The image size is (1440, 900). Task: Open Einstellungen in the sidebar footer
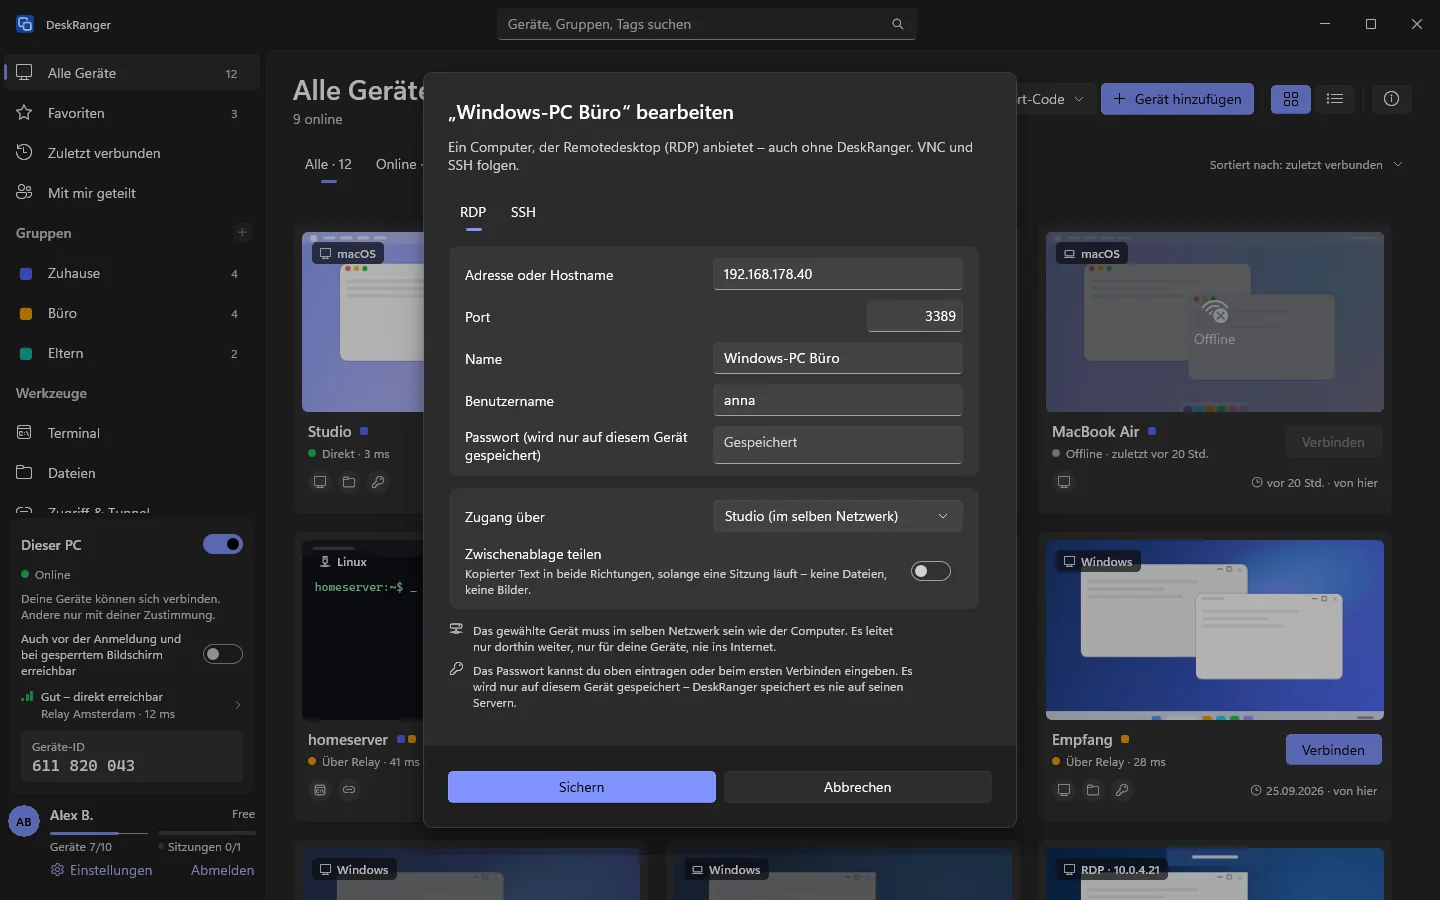pyautogui.click(x=102, y=870)
